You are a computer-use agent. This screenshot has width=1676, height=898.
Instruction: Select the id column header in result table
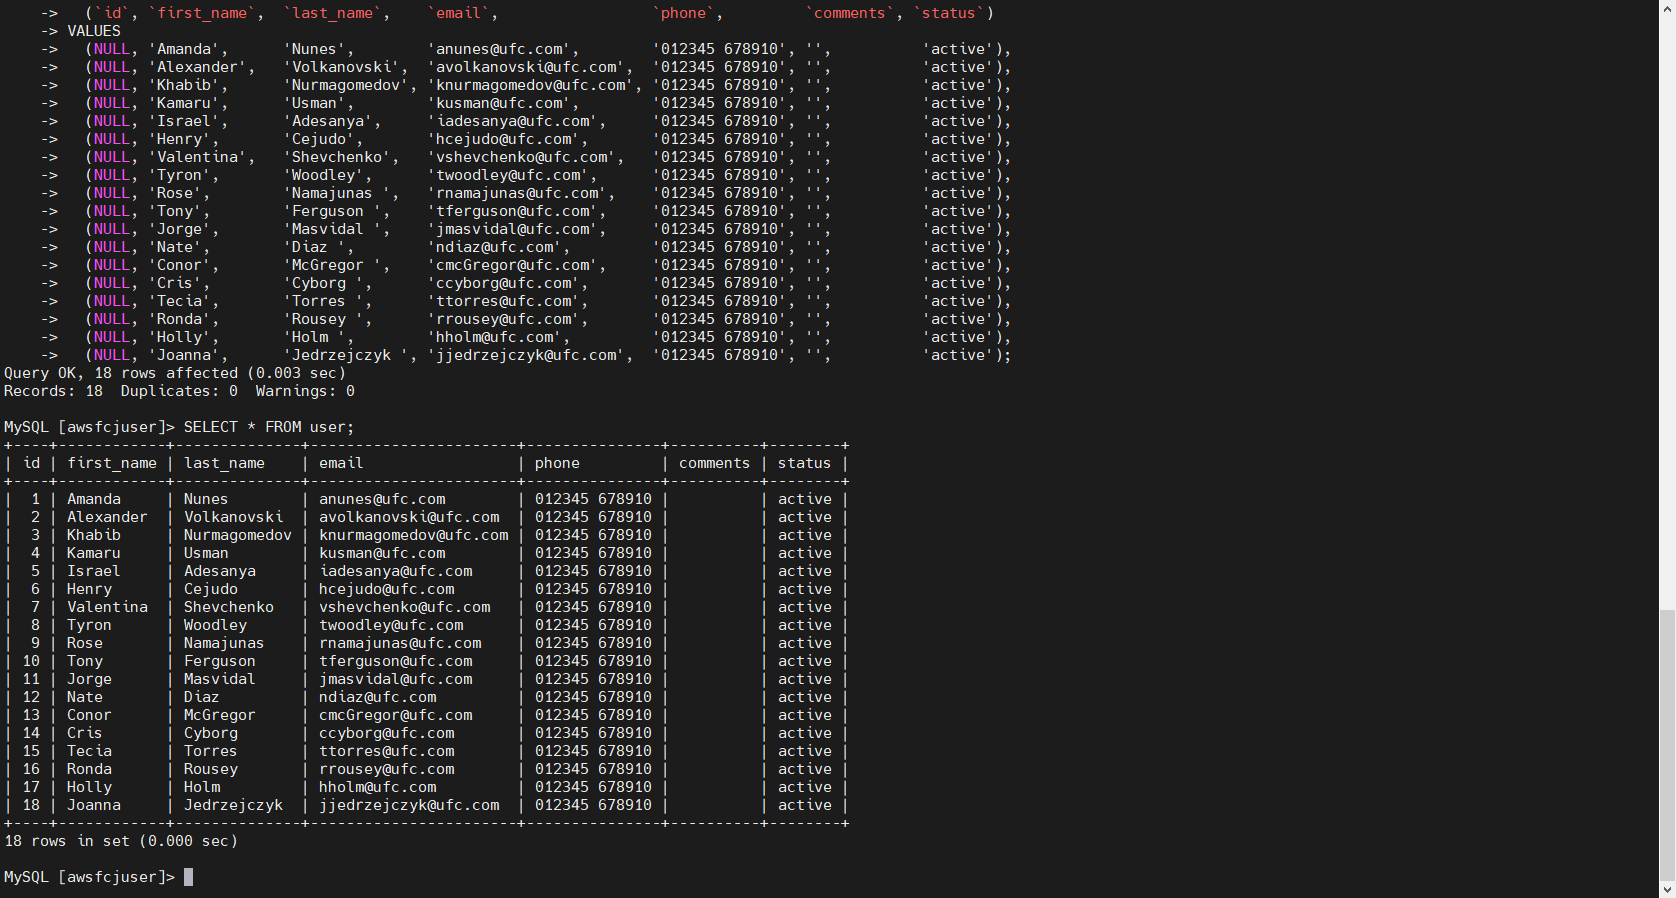coord(32,463)
